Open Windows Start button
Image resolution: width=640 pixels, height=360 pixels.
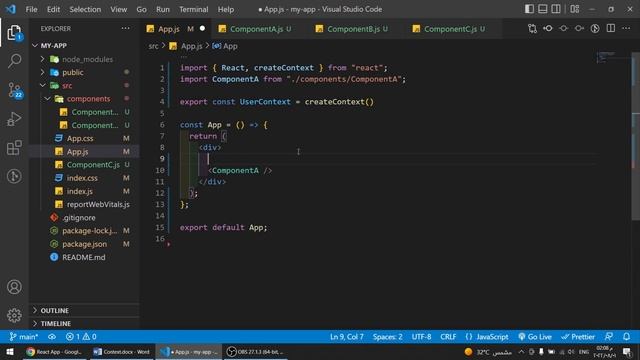(x=10, y=352)
